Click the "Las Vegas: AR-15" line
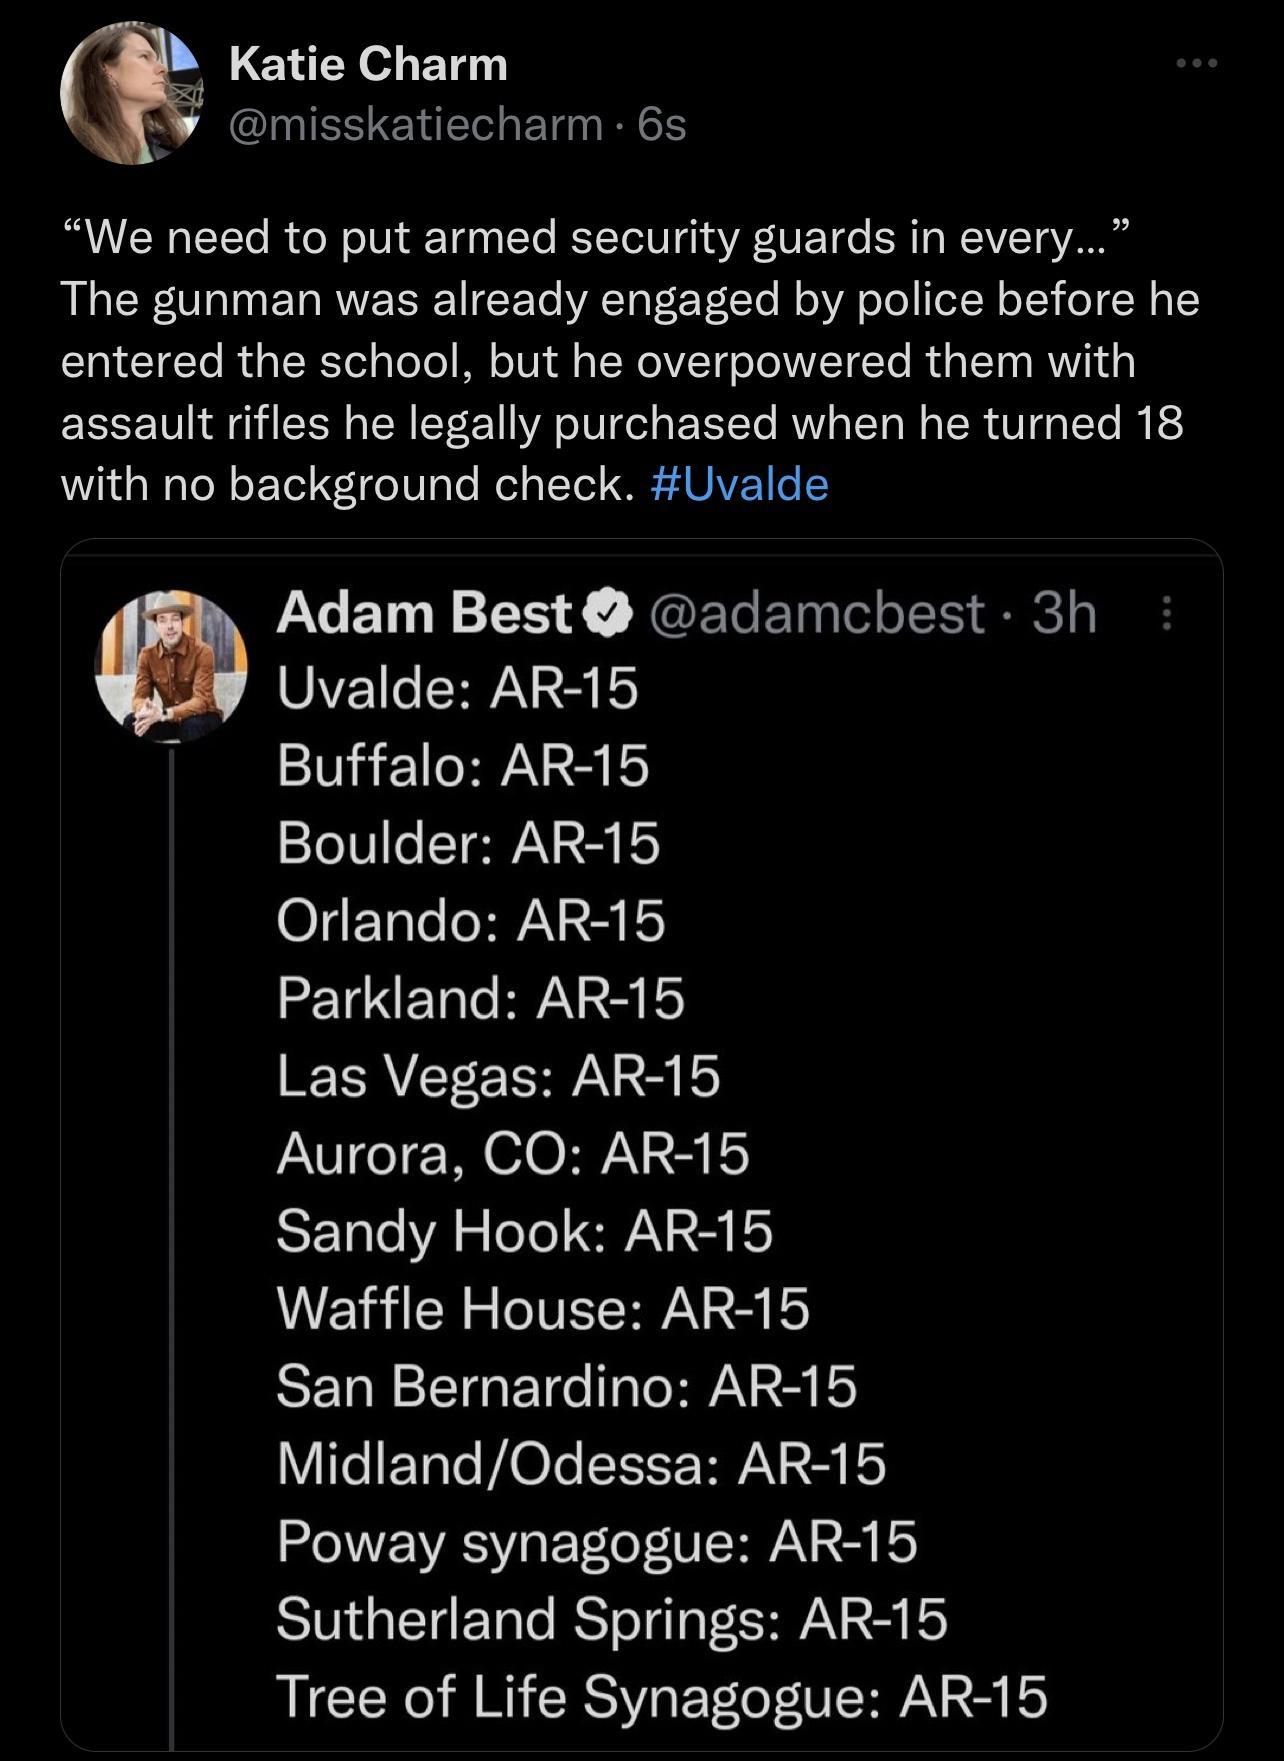Screen dimensions: 1284x1761 pyautogui.click(x=498, y=1076)
